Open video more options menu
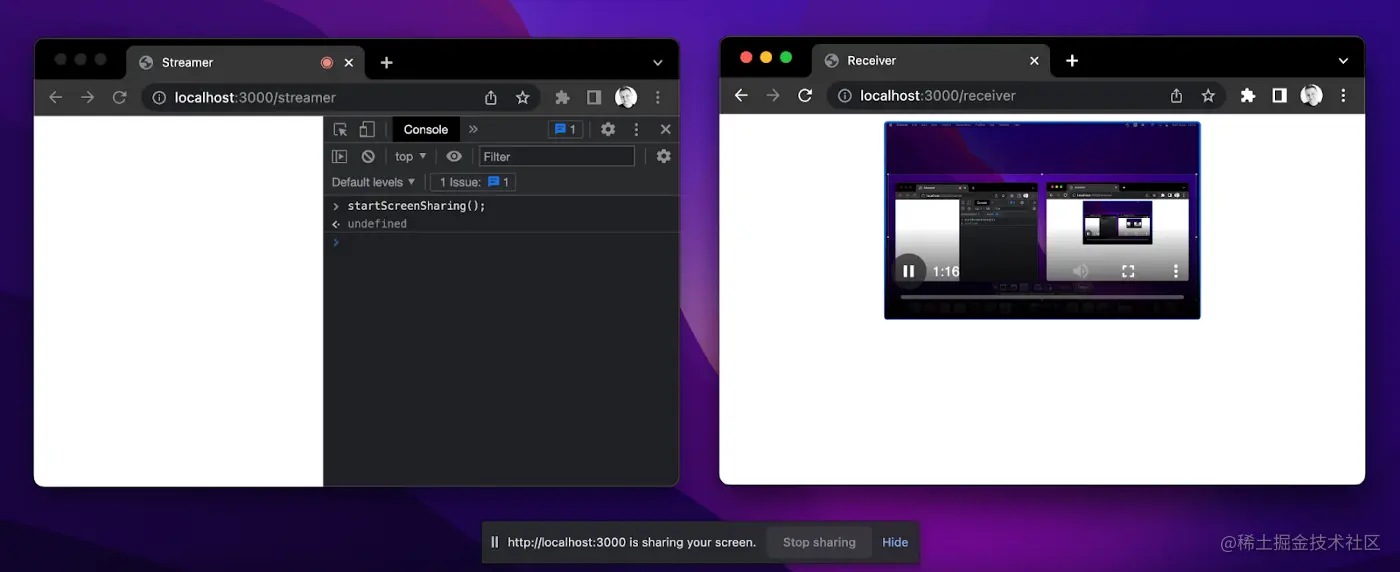The width and height of the screenshot is (1400, 572). point(1176,271)
